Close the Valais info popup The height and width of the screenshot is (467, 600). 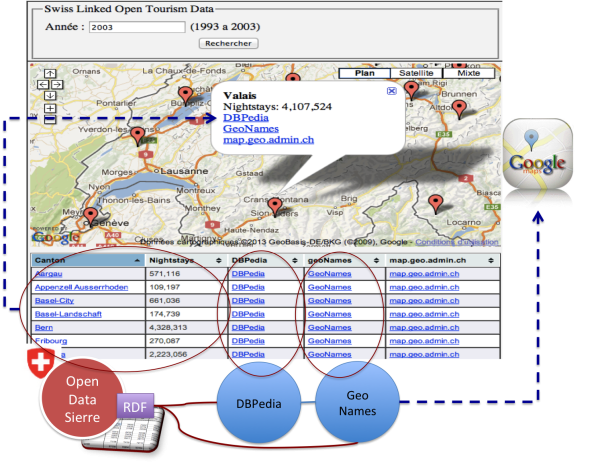point(391,91)
